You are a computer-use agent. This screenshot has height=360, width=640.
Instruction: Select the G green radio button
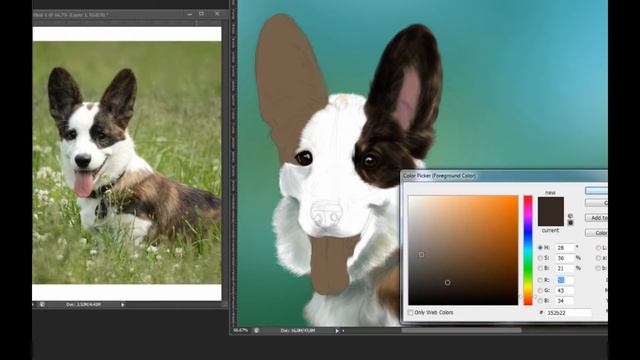(x=540, y=290)
